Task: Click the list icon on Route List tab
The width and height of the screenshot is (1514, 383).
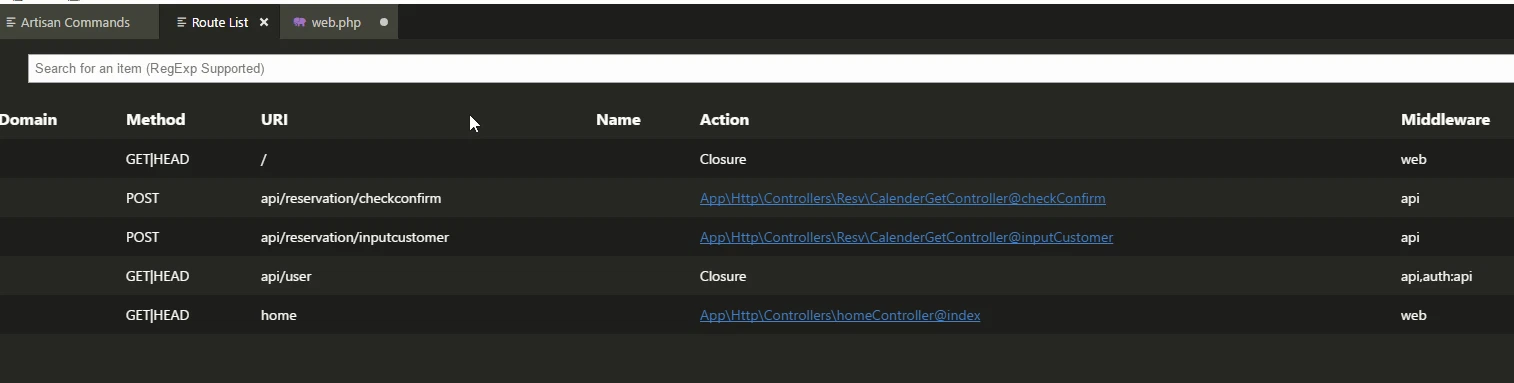Action: [x=181, y=22]
